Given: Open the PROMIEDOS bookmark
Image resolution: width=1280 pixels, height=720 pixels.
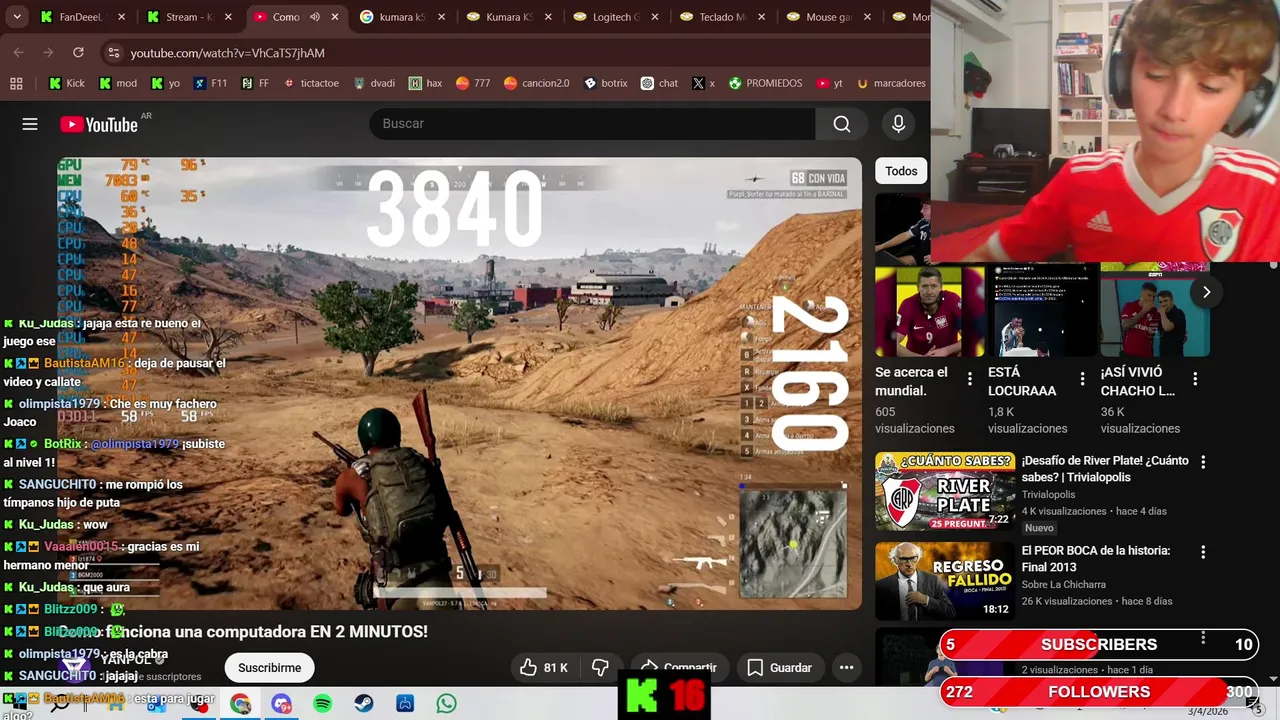Looking at the screenshot, I should (764, 83).
